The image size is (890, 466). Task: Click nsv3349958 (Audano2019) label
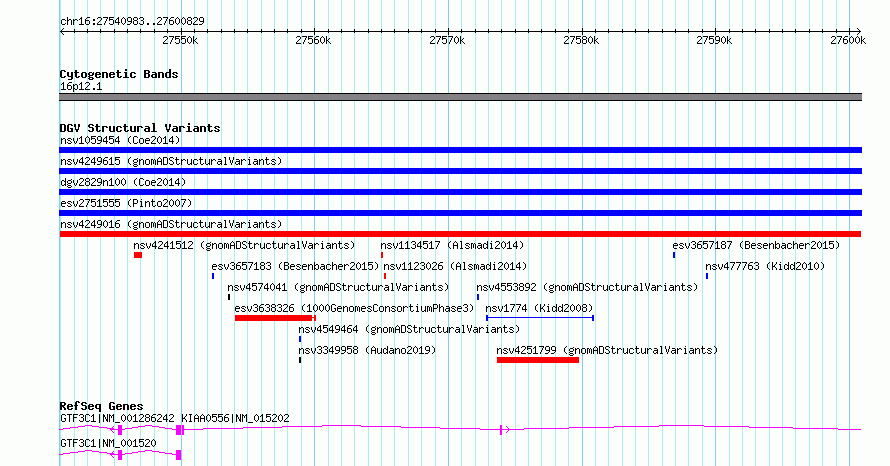(367, 350)
